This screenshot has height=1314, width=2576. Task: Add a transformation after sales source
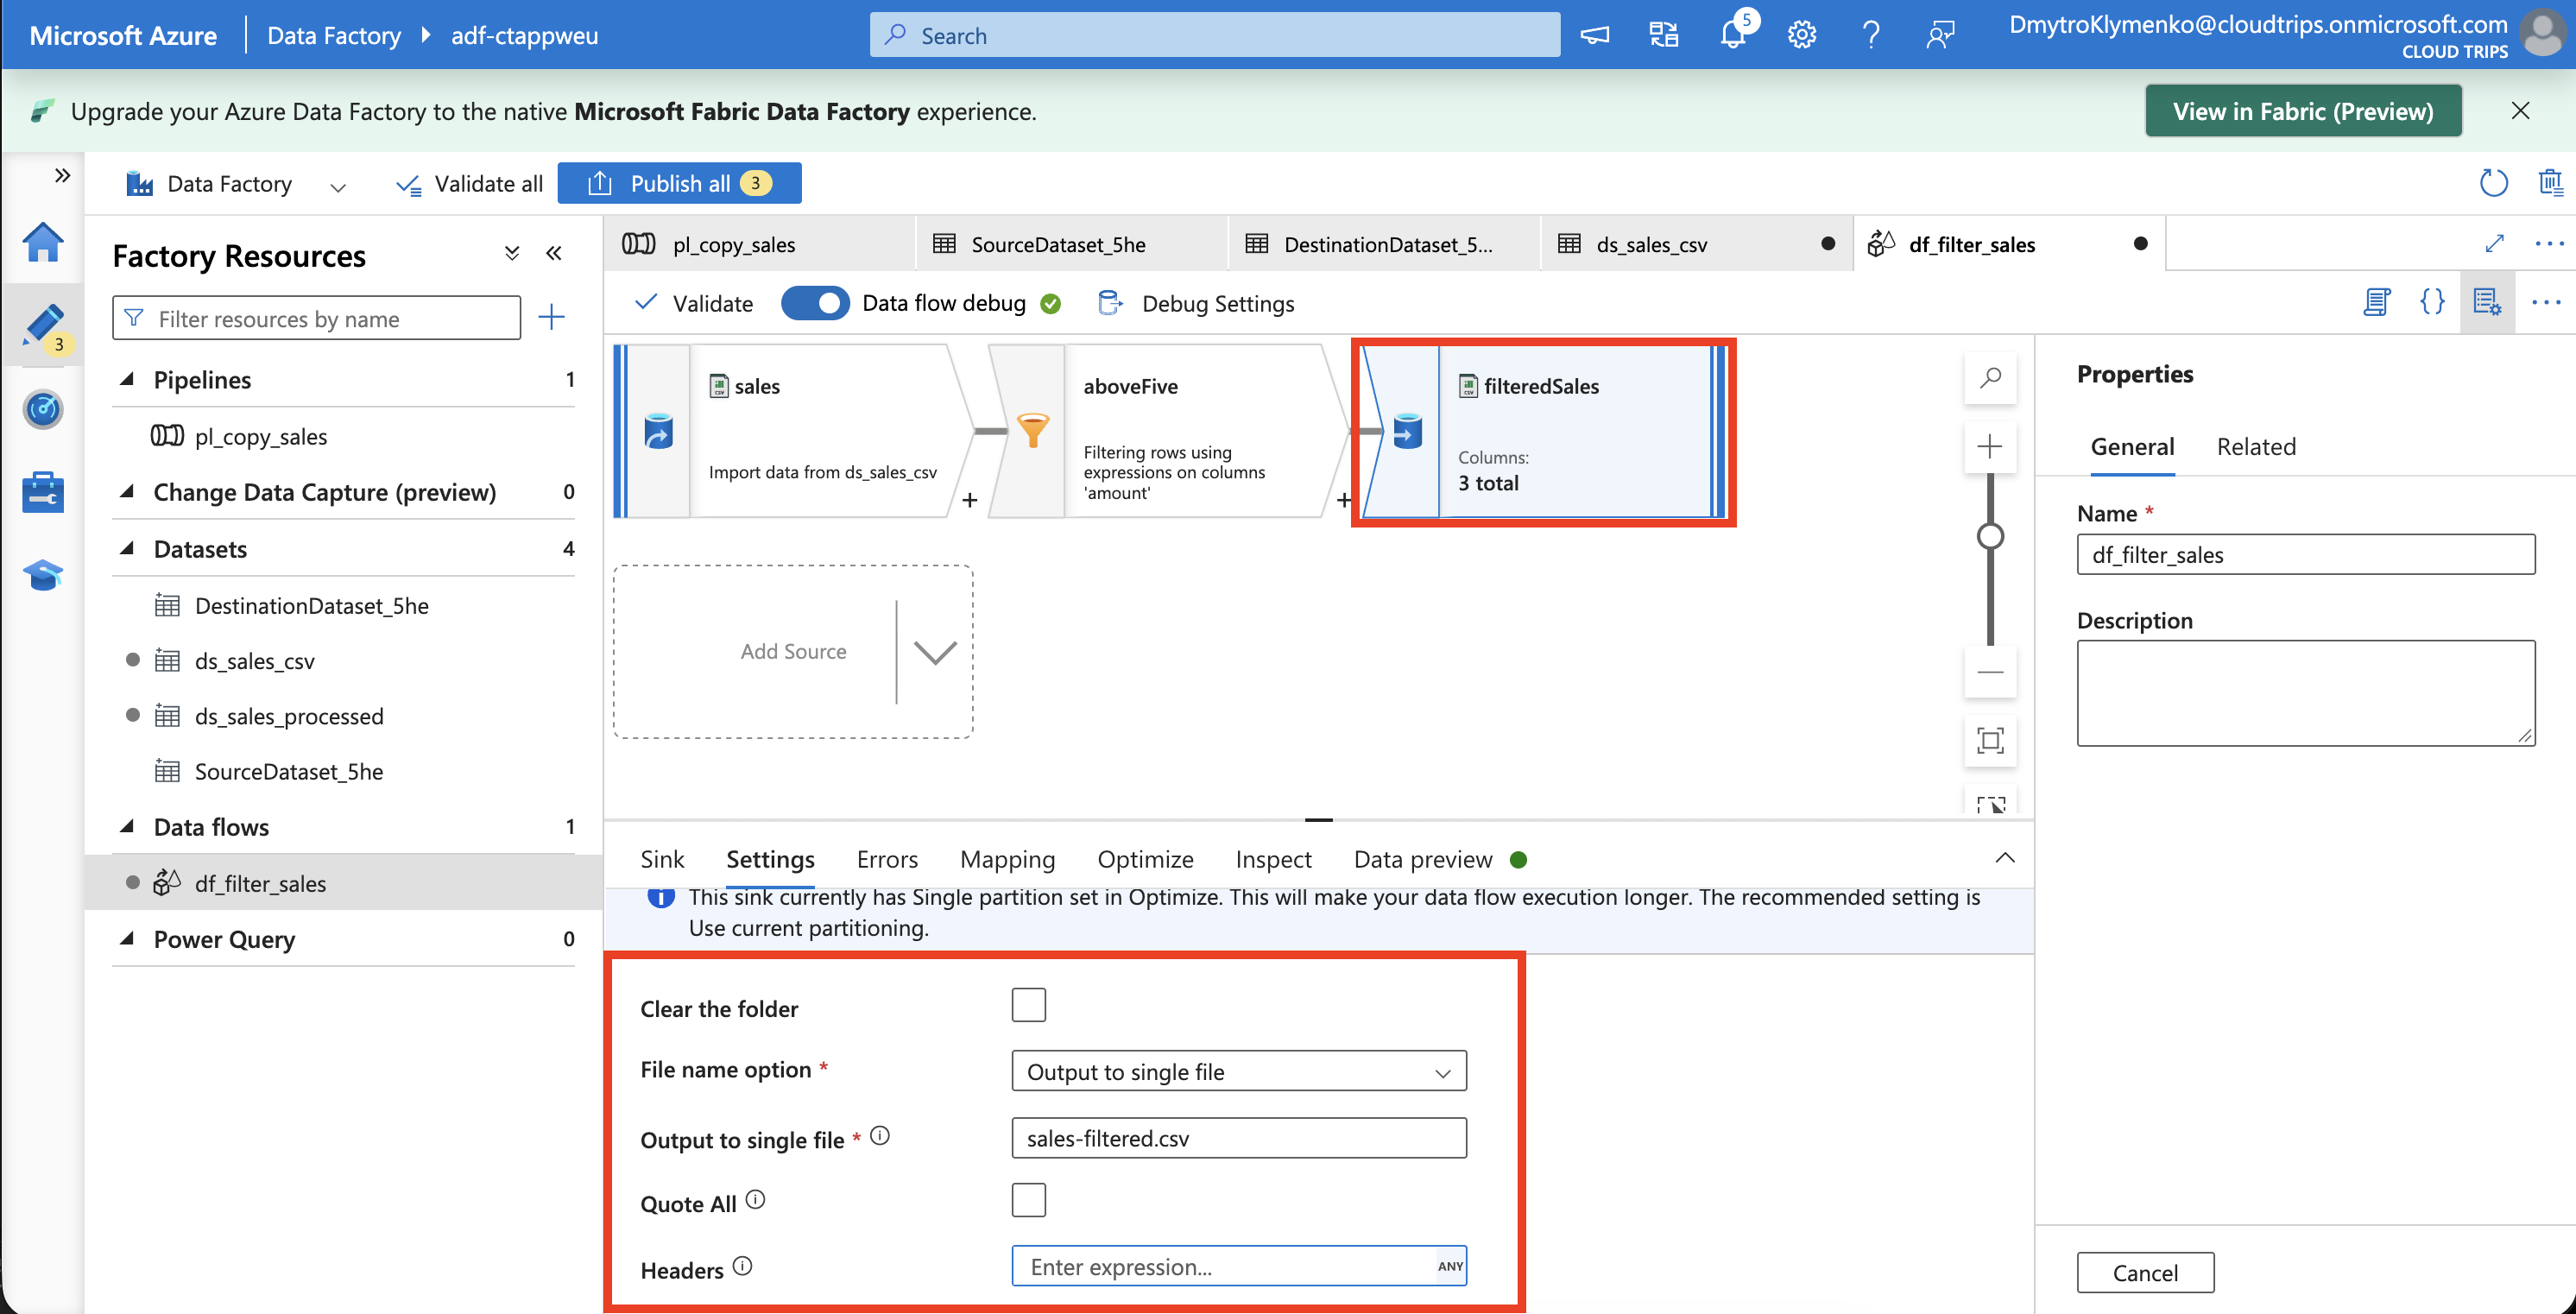(969, 500)
